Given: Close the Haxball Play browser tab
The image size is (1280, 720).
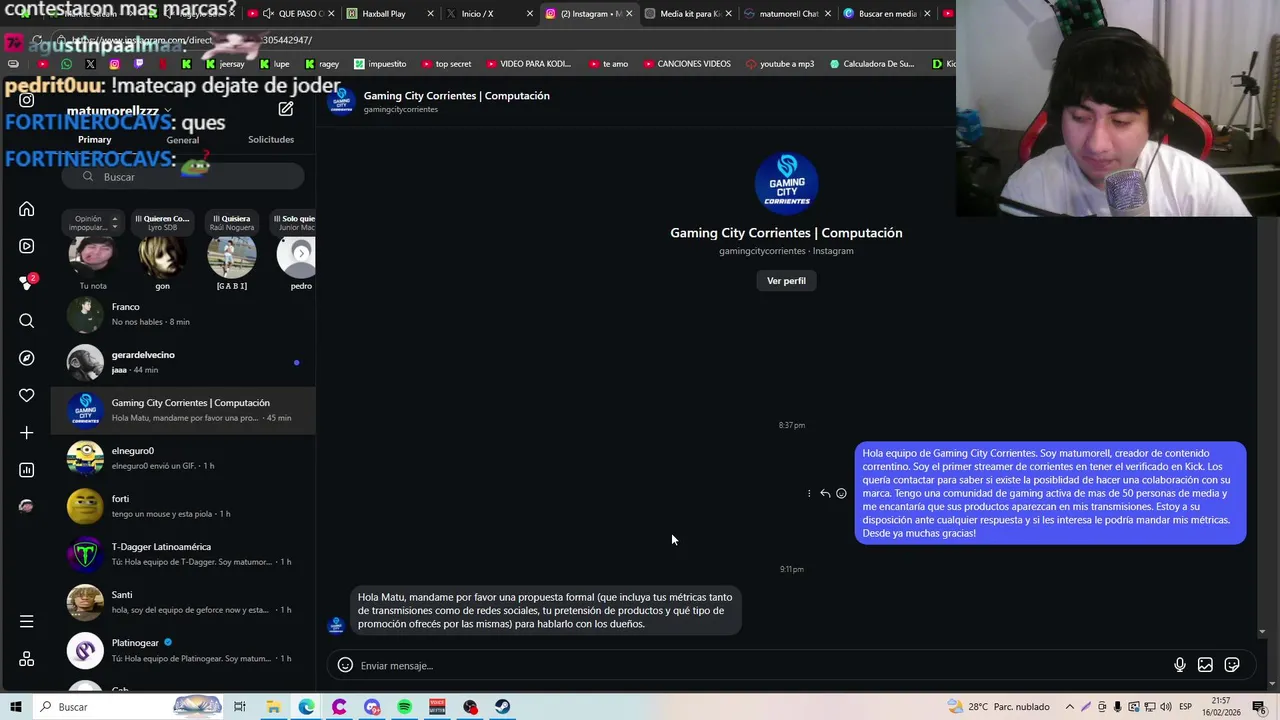Looking at the screenshot, I should 431,14.
